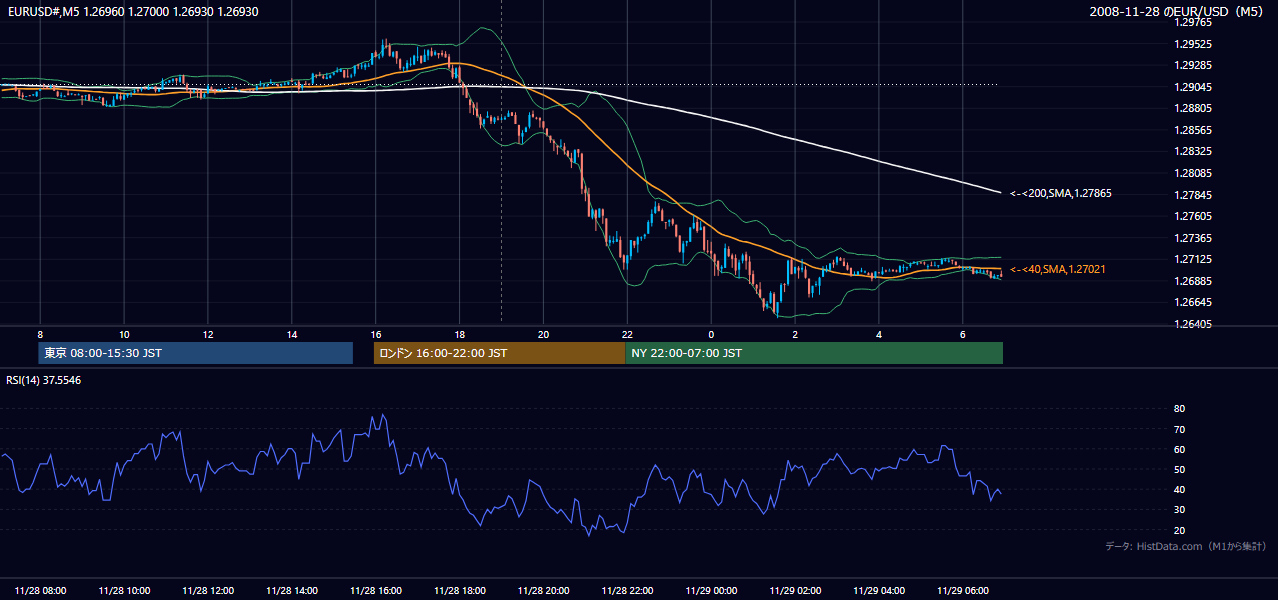Click RSI scale label 70
The image size is (1278, 600).
click(x=1179, y=429)
